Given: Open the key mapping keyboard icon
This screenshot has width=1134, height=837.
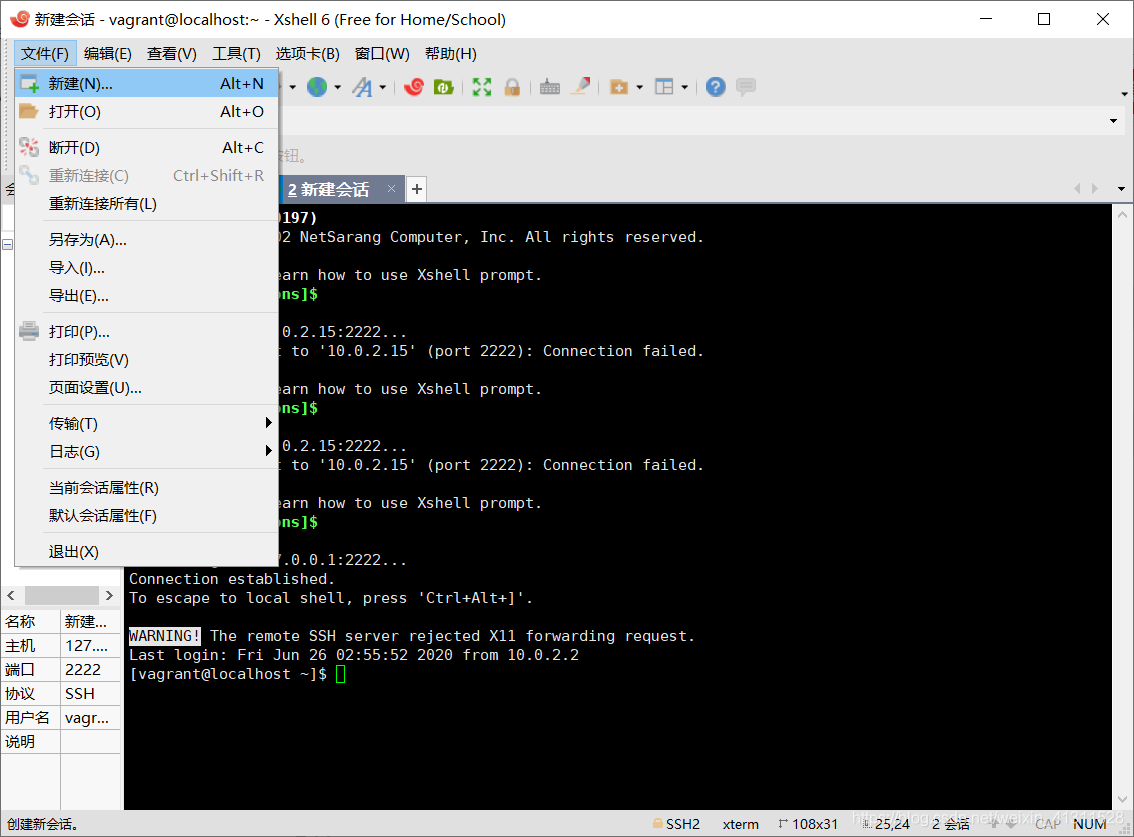Looking at the screenshot, I should click(x=550, y=87).
